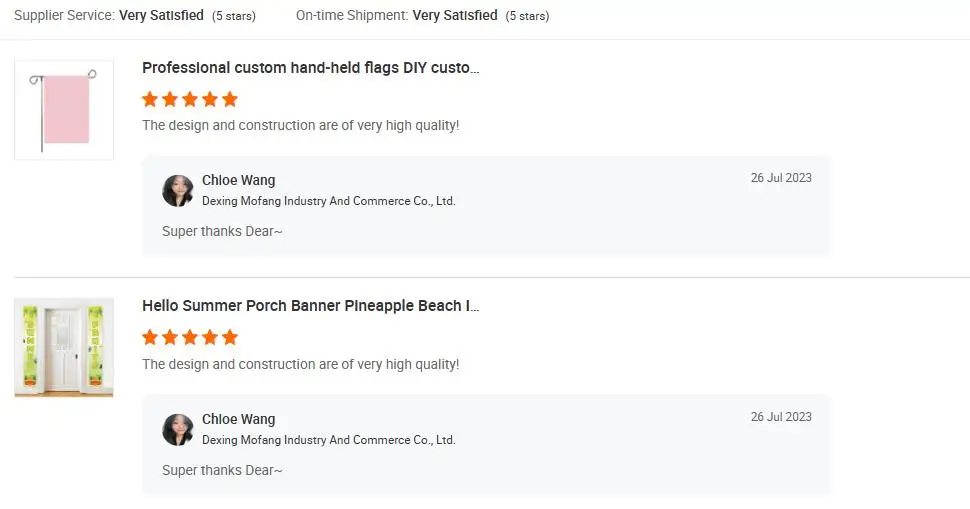Image resolution: width=970 pixels, height=509 pixels.
Task: Open "Hello Summer Porch Banner" product title
Action: coord(310,306)
